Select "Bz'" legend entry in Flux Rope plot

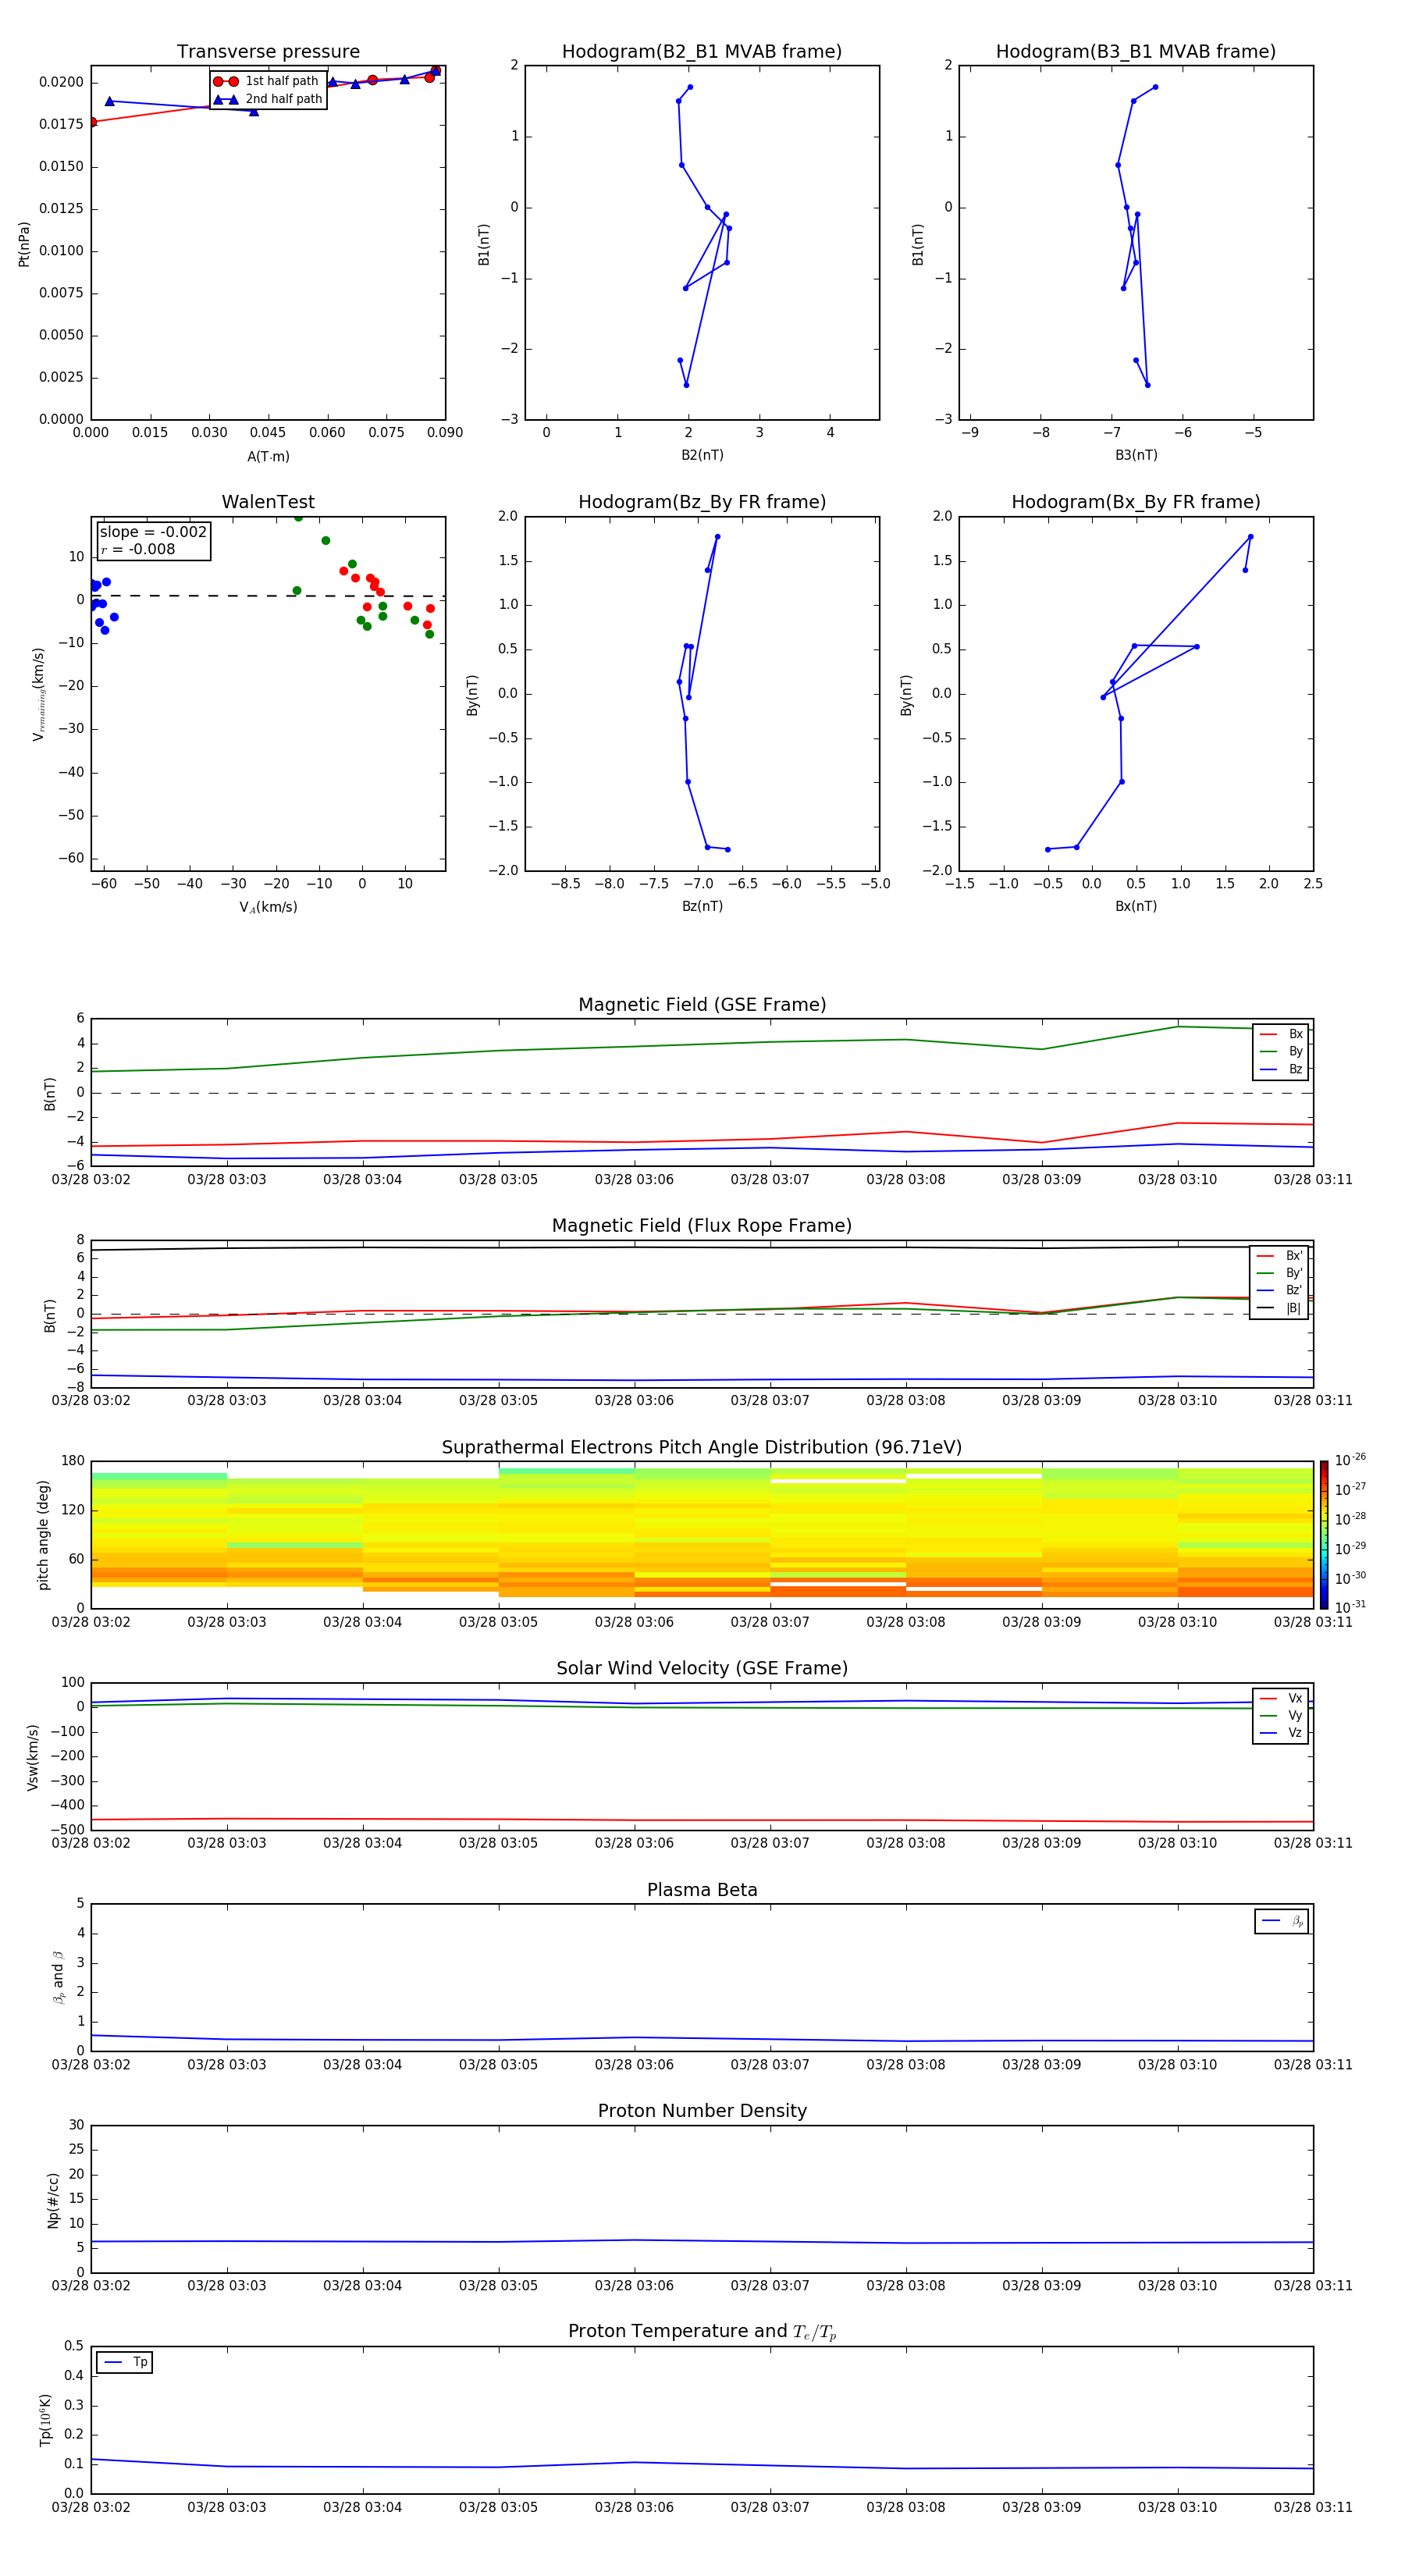pos(1279,1290)
